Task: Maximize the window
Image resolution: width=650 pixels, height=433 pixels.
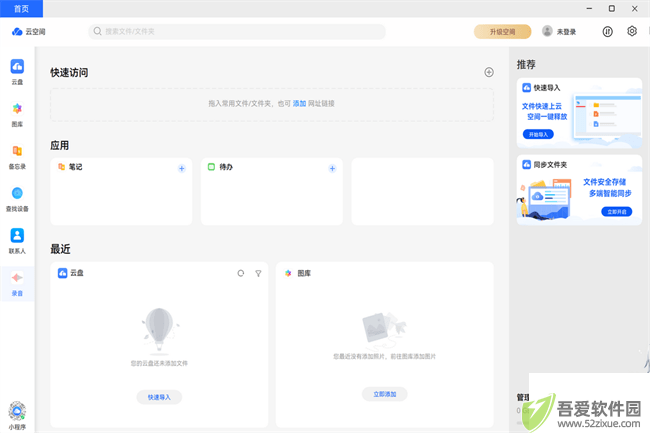Action: coord(611,8)
